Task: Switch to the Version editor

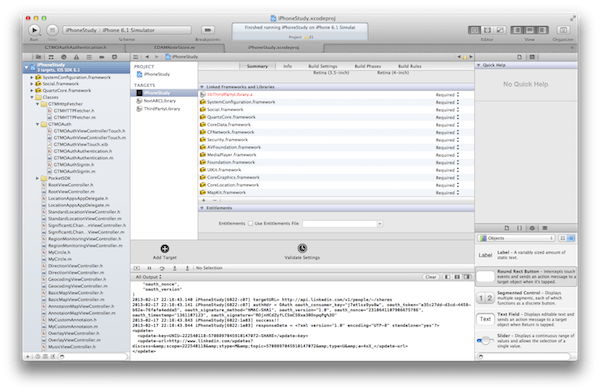Action: click(500, 30)
